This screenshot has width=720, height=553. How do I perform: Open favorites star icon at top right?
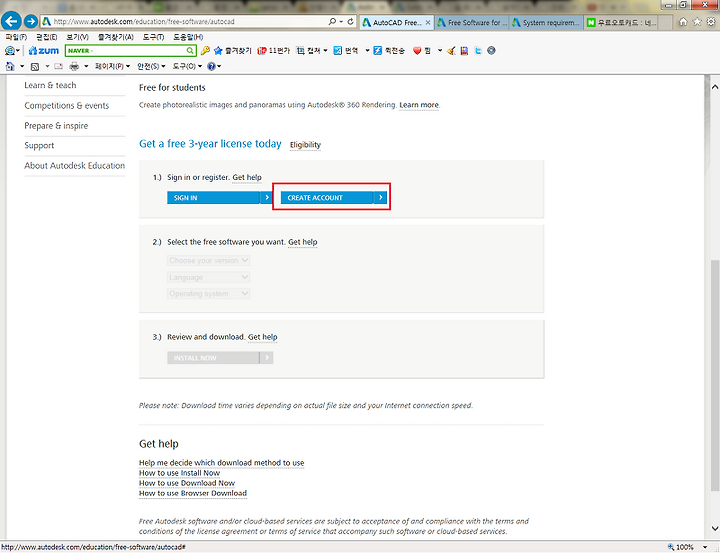click(697, 22)
